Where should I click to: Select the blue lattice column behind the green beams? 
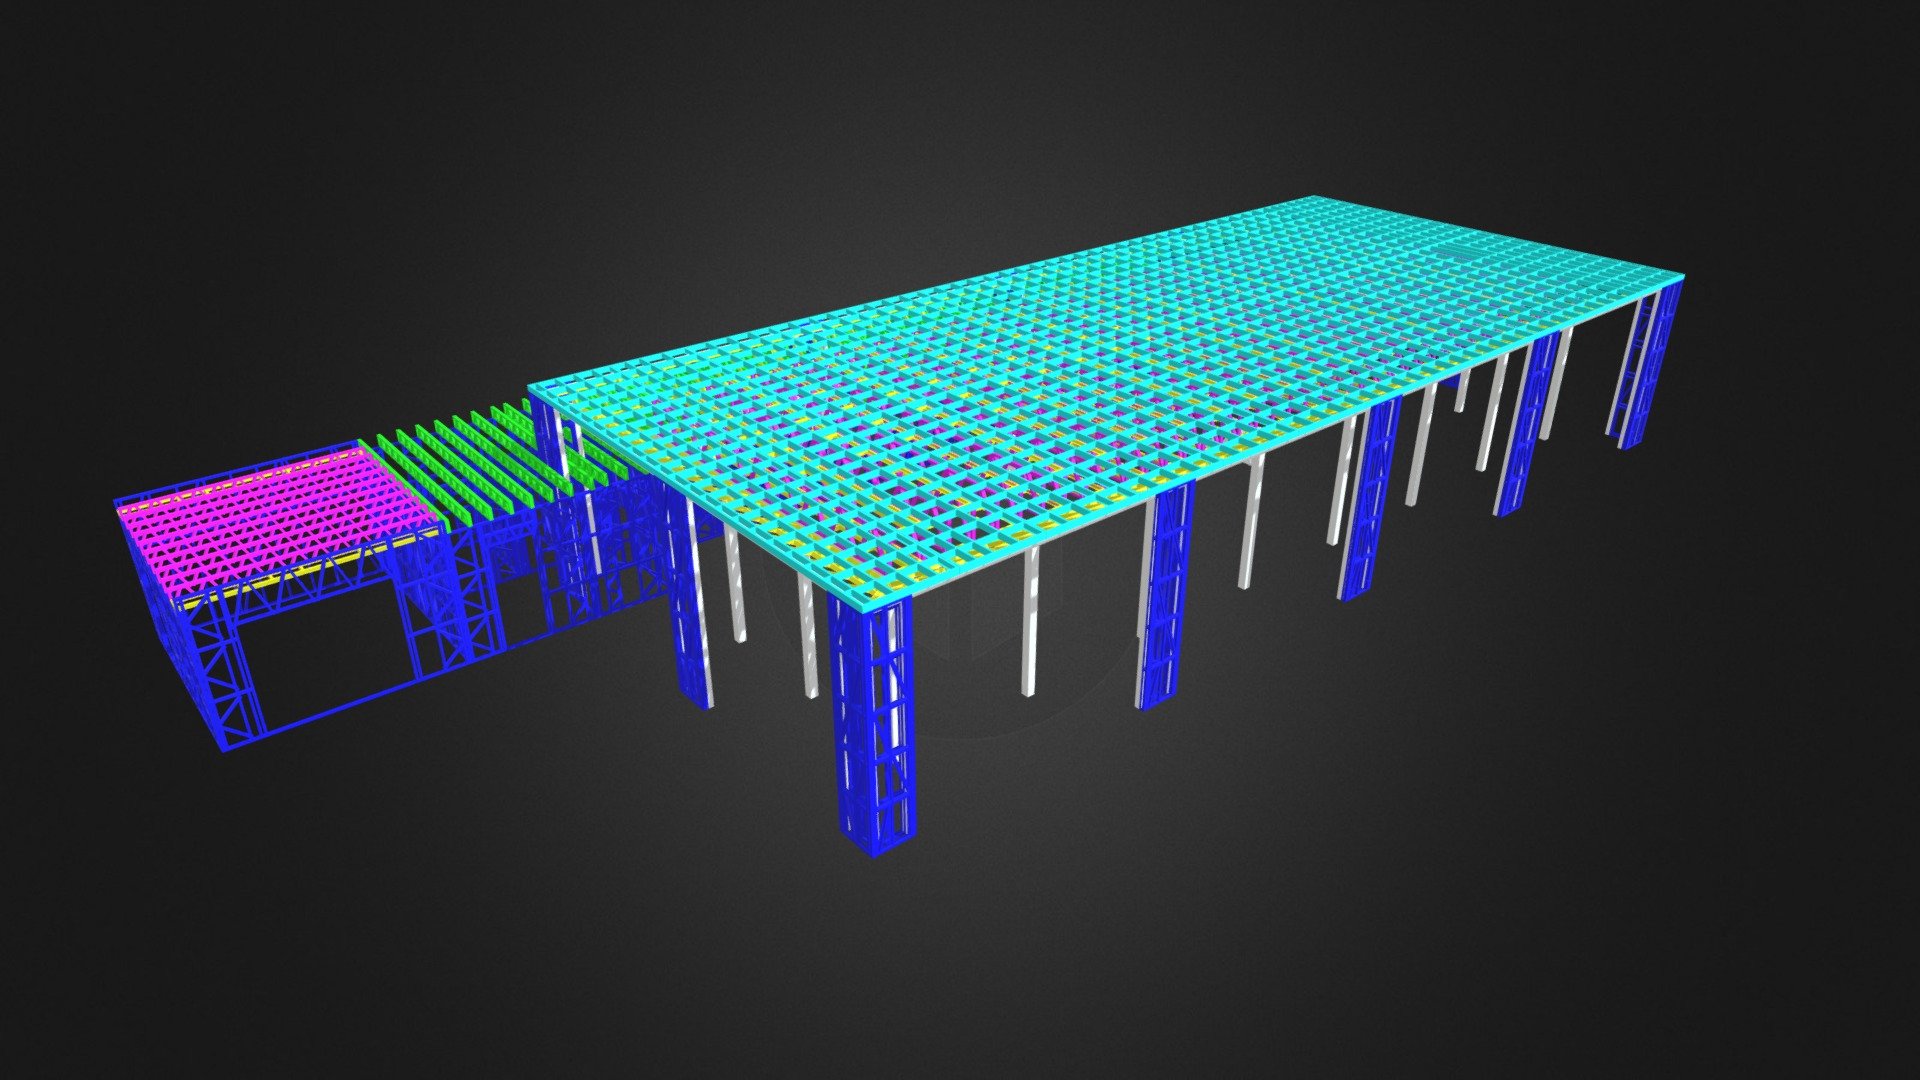[x=551, y=425]
